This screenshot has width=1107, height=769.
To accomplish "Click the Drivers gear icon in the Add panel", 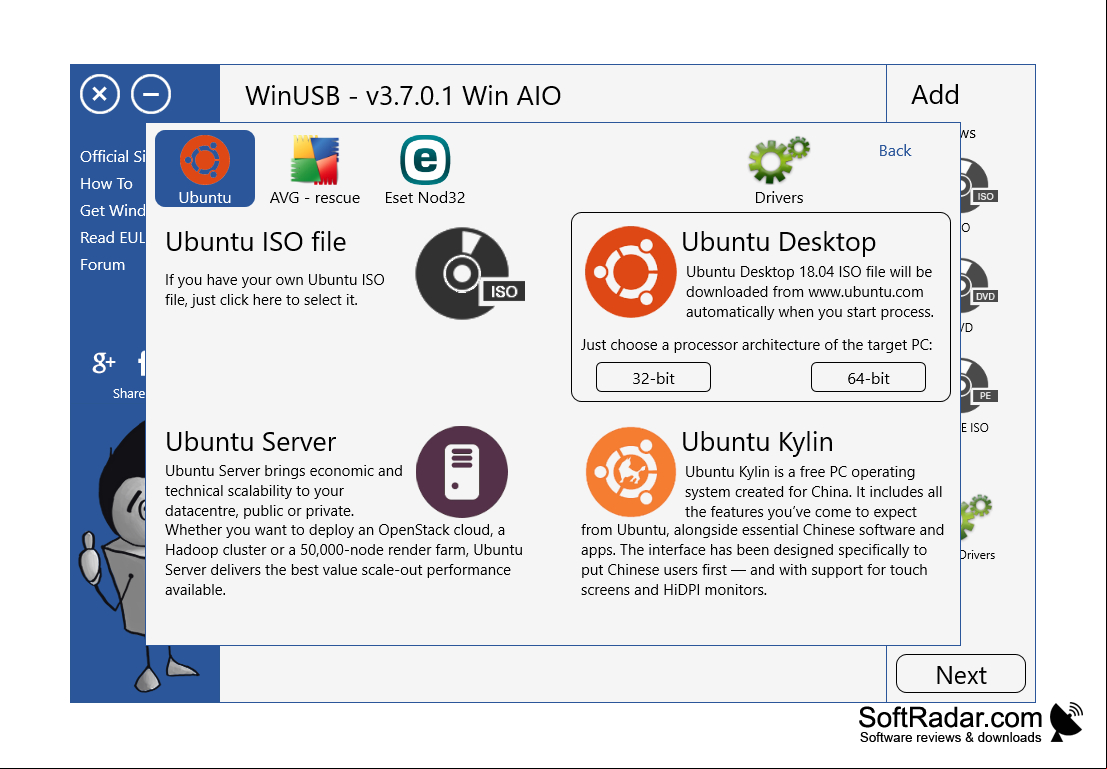I will tap(977, 517).
